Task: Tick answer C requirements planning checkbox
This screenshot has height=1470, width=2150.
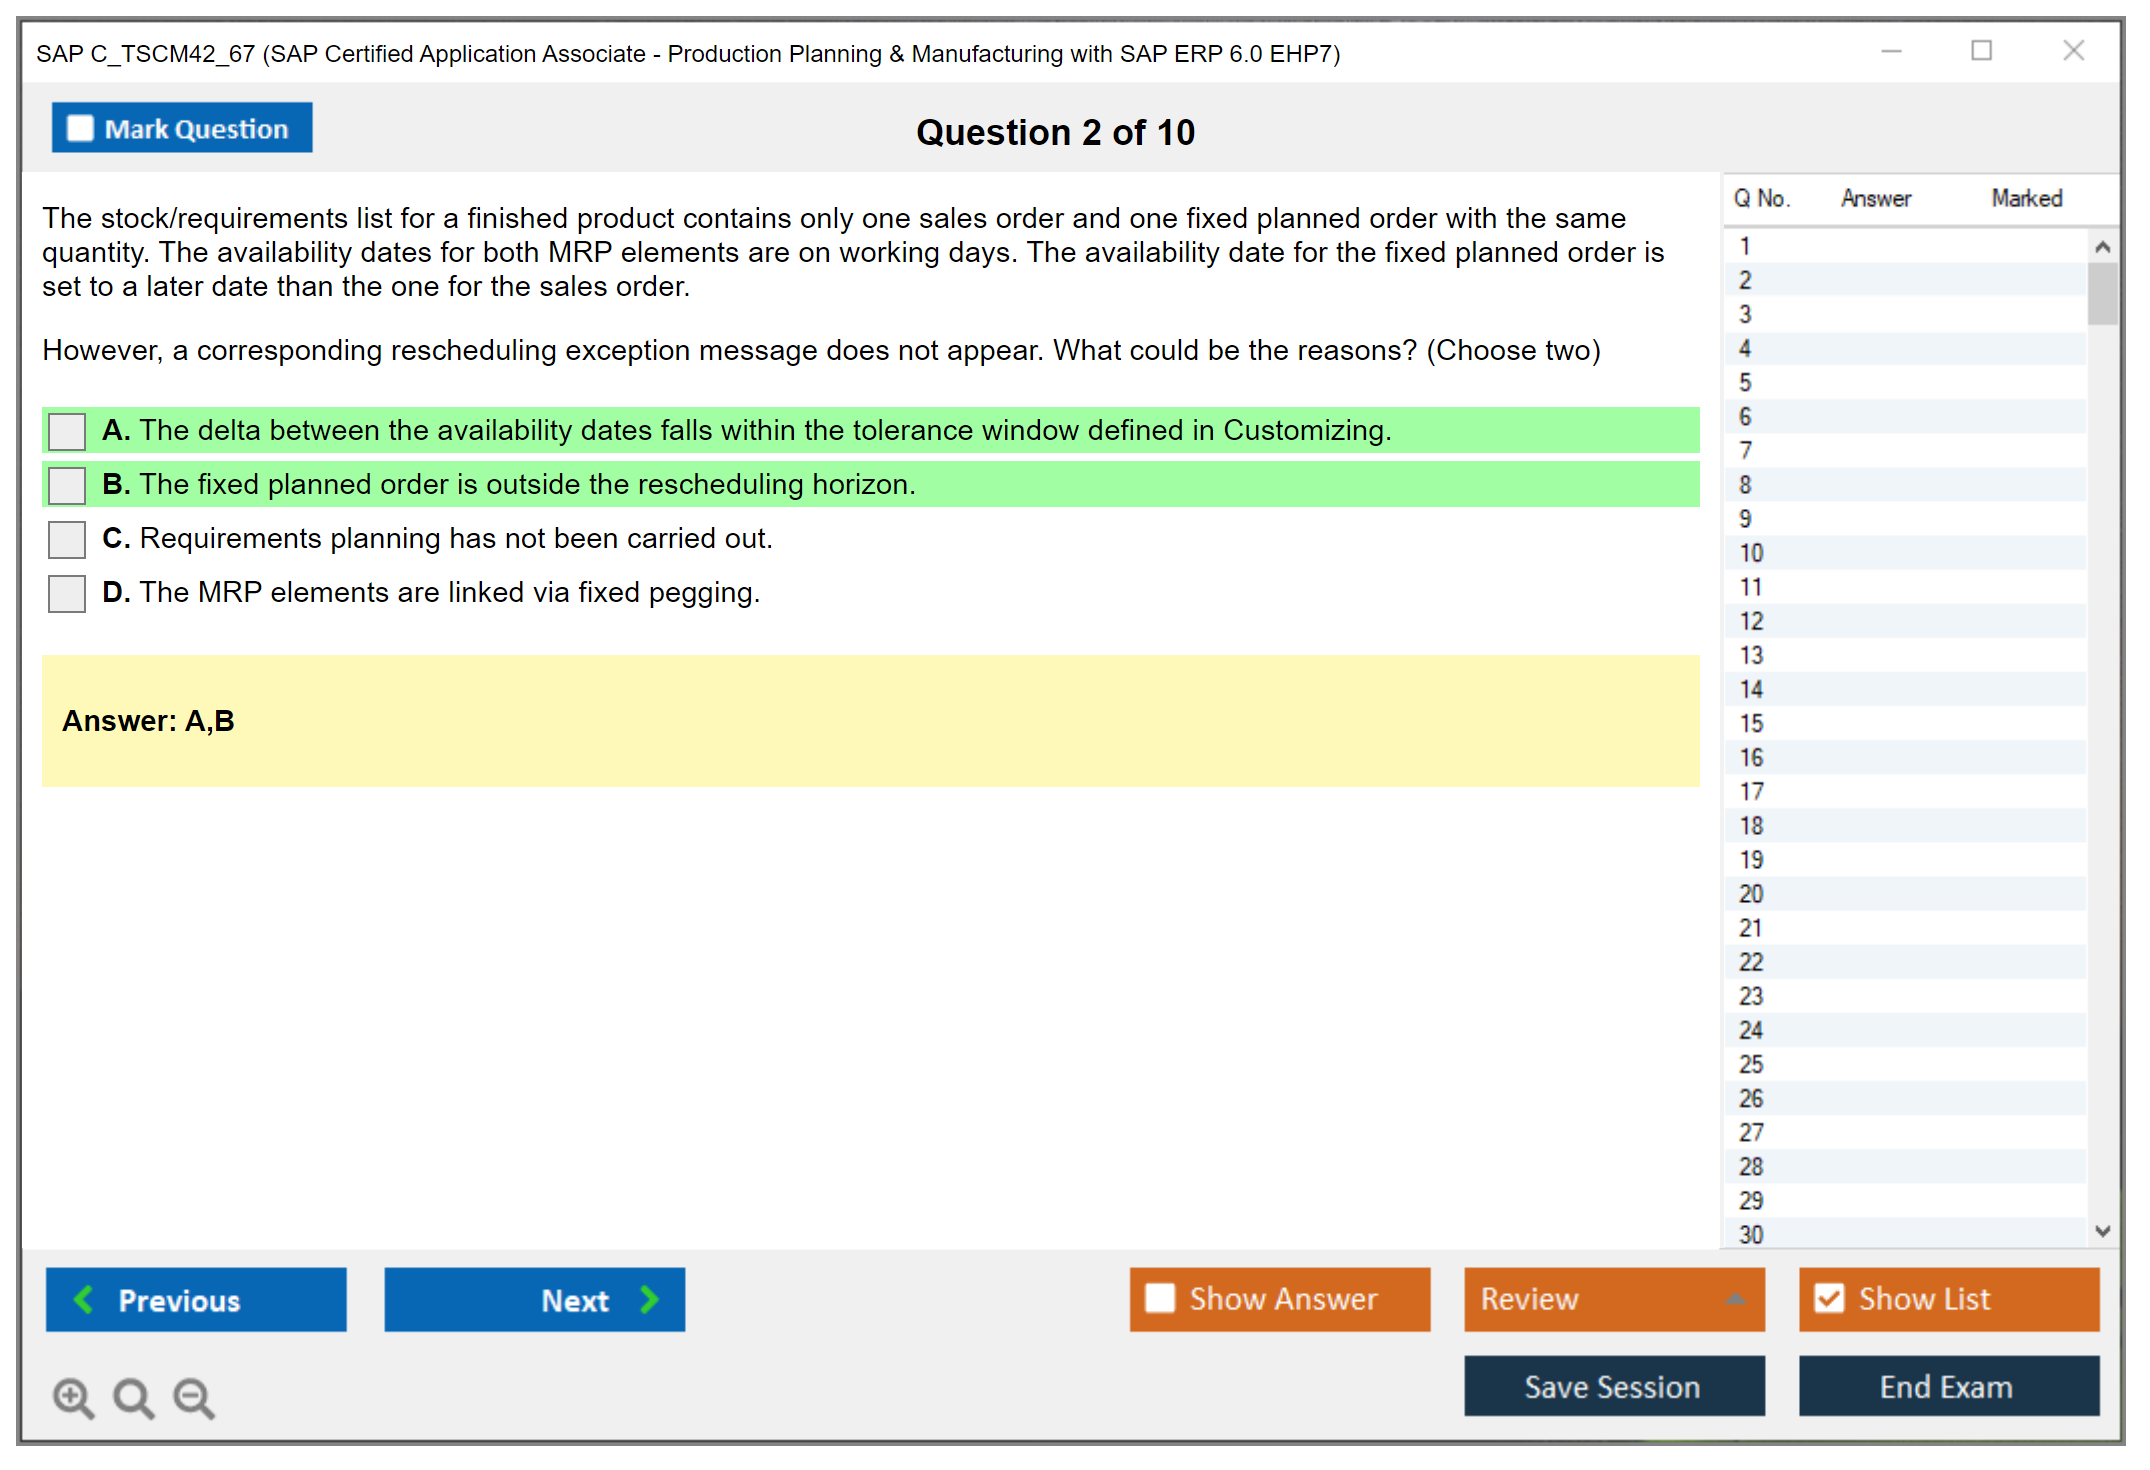Action: pos(67,539)
